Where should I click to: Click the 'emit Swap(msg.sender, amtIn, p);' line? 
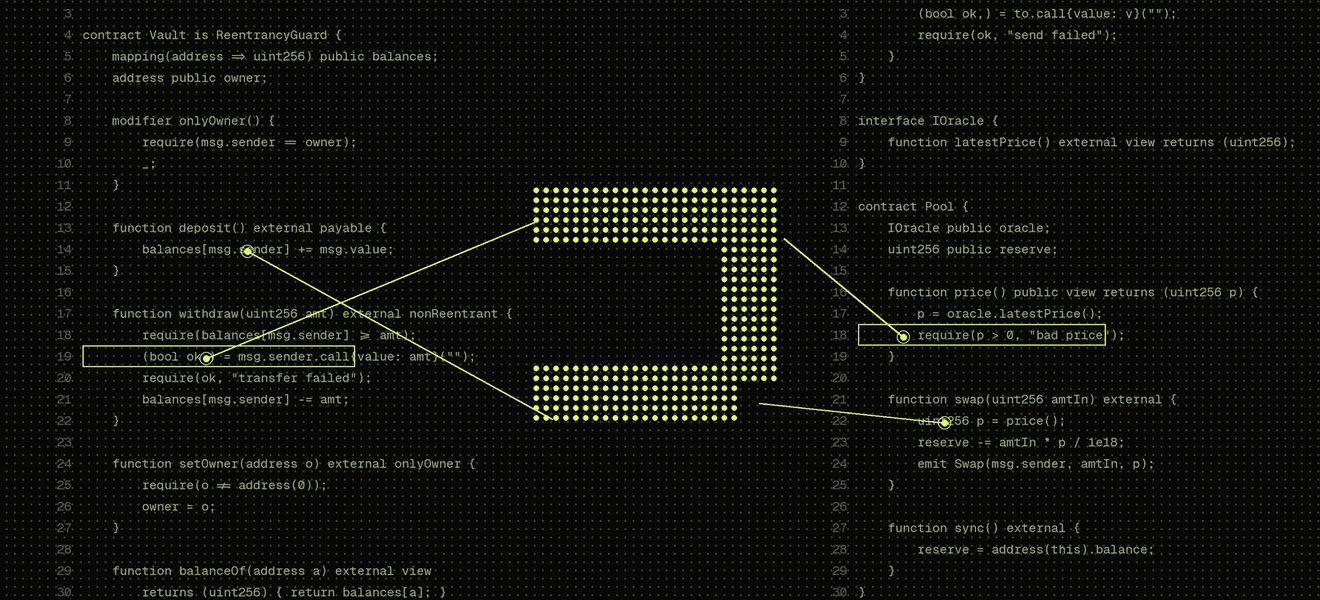[x=1036, y=464]
